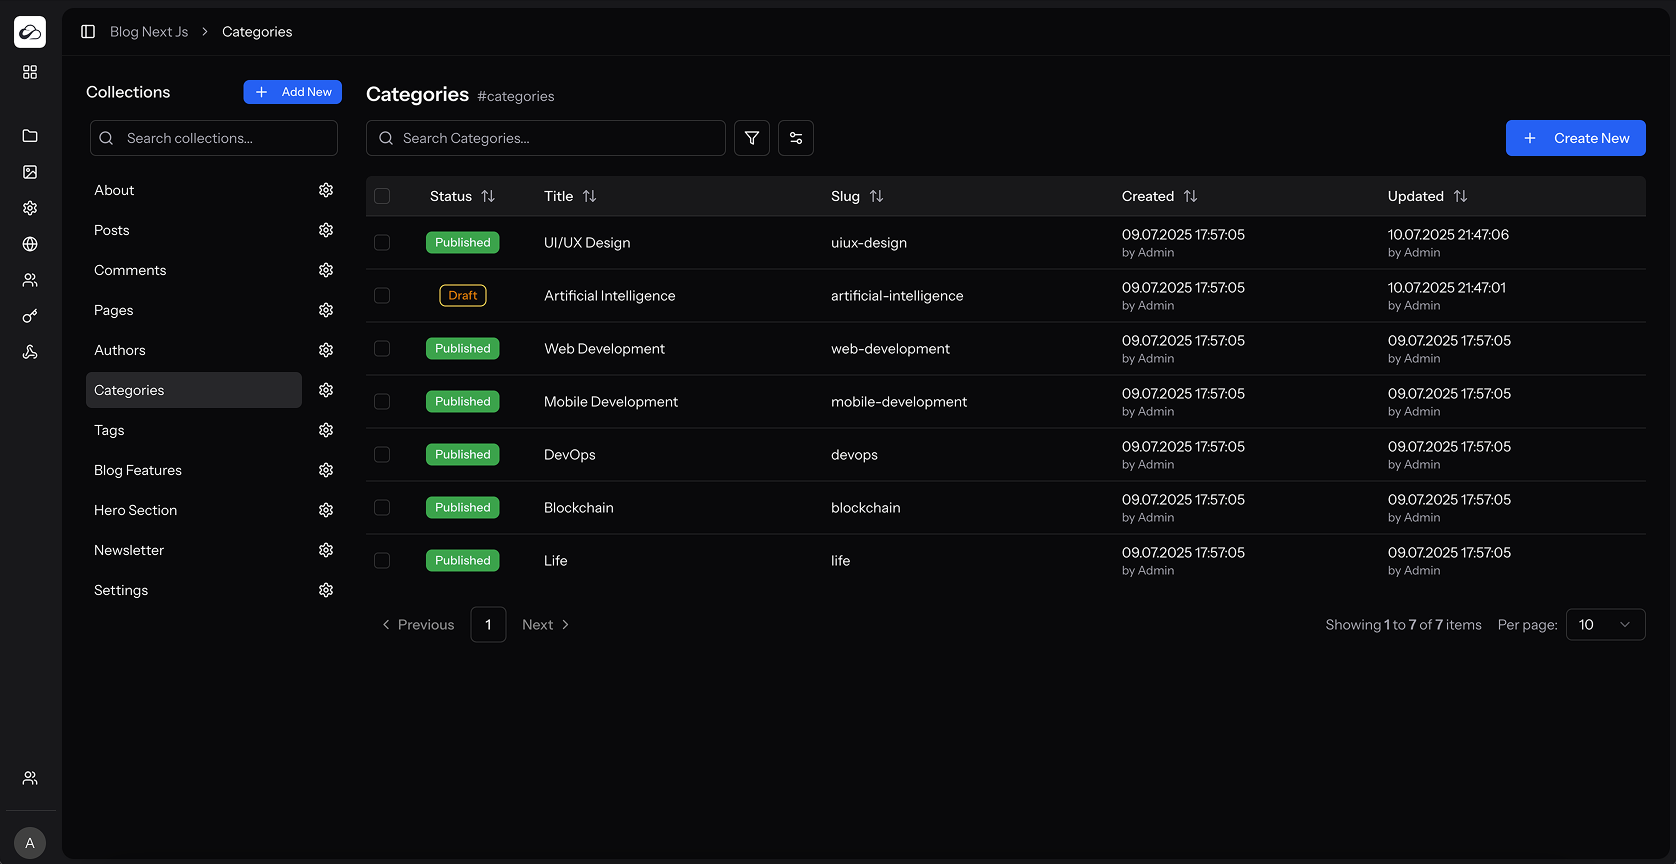Toggle the sidebar panel icon beside Blog Next Js
This screenshot has width=1676, height=864.
point(88,32)
